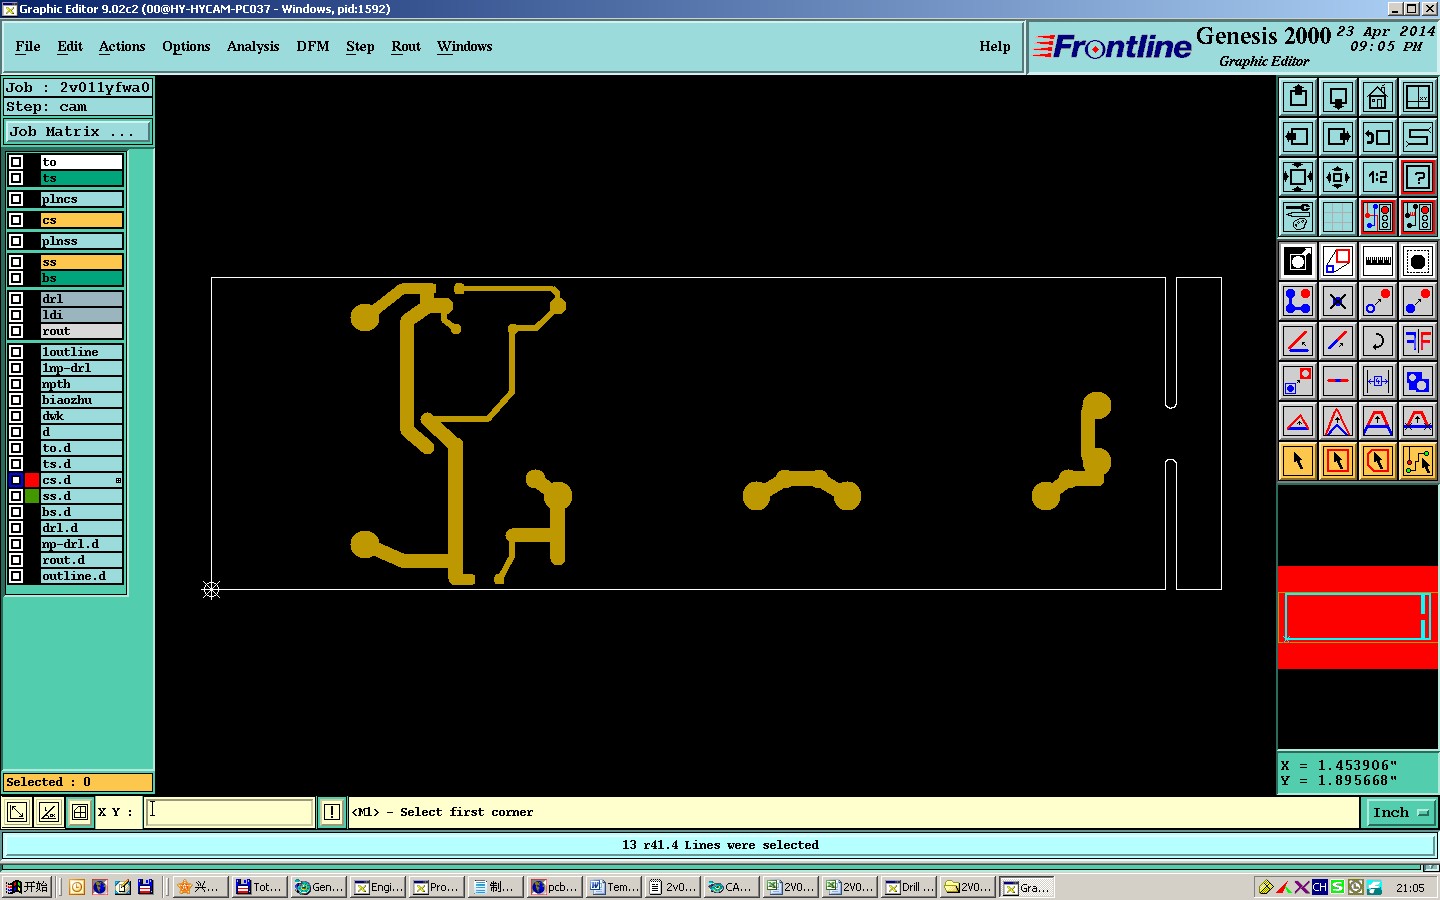Click the black X delete point icon

(1337, 301)
